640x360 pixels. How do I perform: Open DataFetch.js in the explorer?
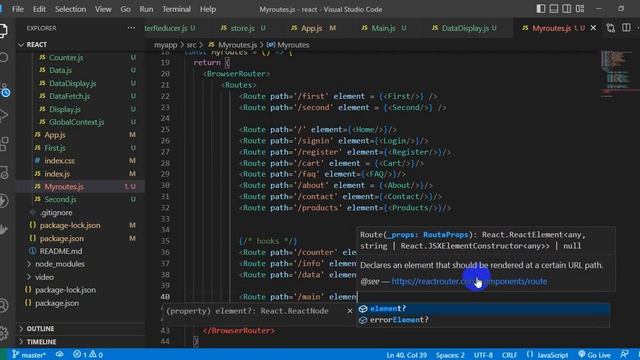tap(80, 96)
